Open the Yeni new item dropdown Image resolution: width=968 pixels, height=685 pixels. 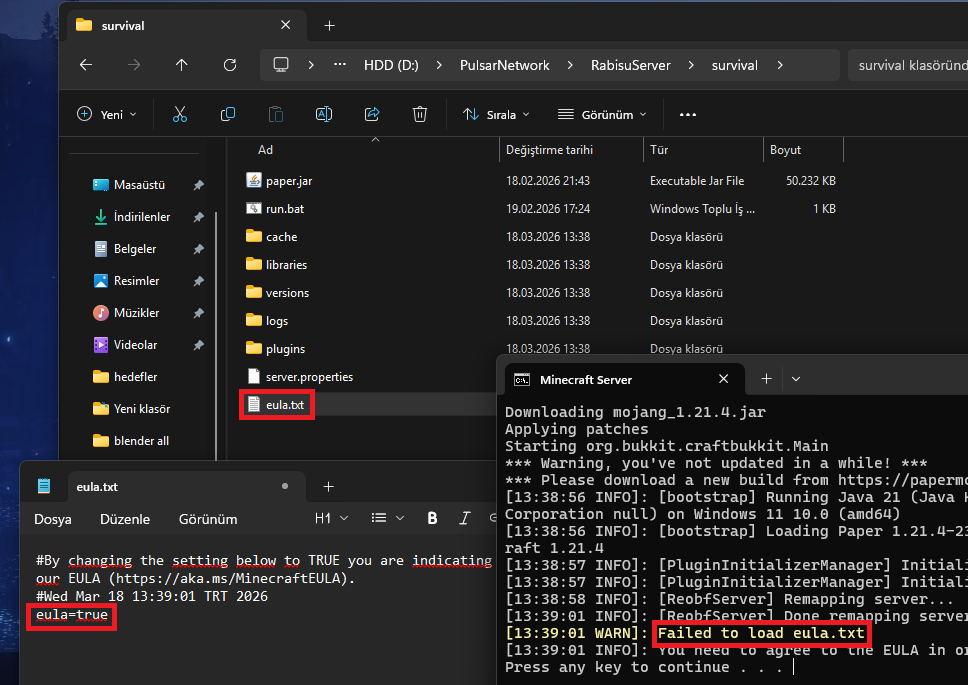tap(107, 114)
